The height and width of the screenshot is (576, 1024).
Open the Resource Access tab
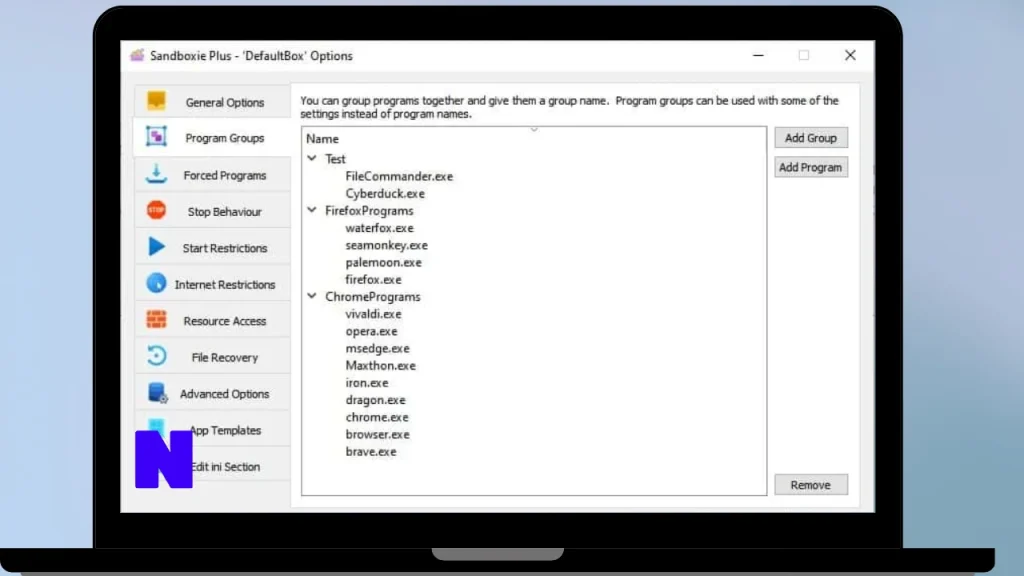tap(212, 321)
